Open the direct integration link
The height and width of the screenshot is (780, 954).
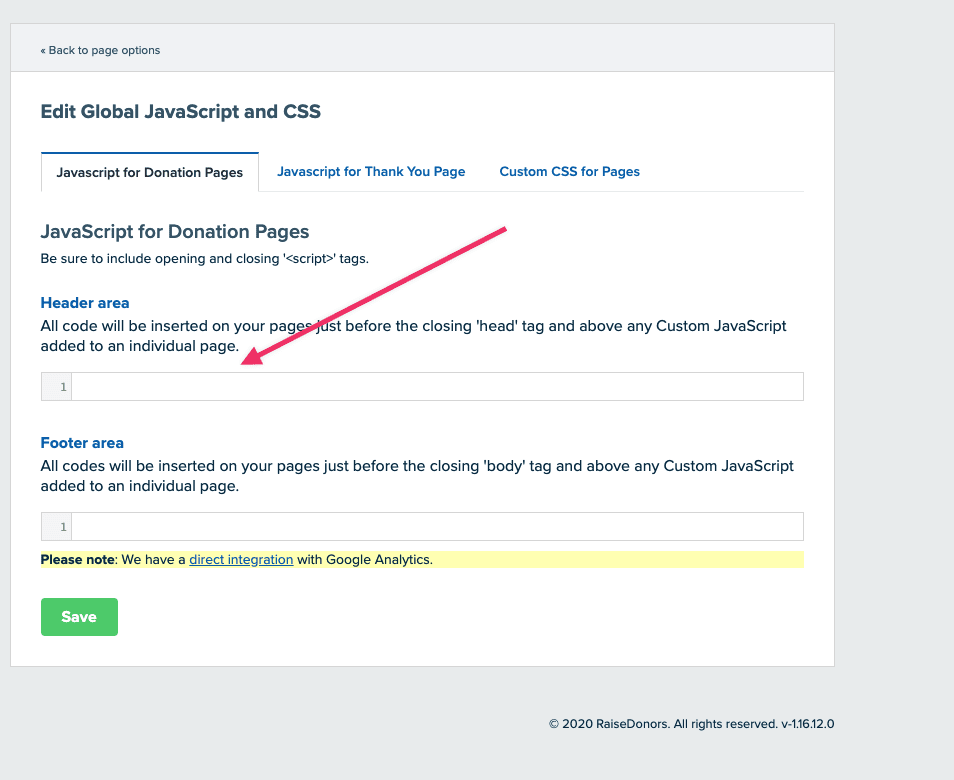(241, 560)
